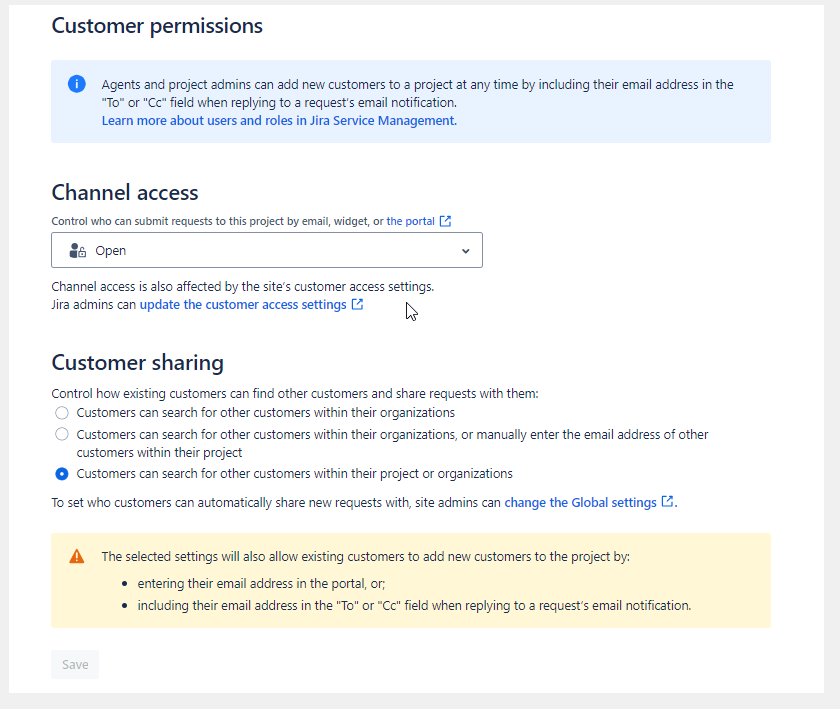
Task: Click the external link icon beside the portal
Action: (x=445, y=221)
